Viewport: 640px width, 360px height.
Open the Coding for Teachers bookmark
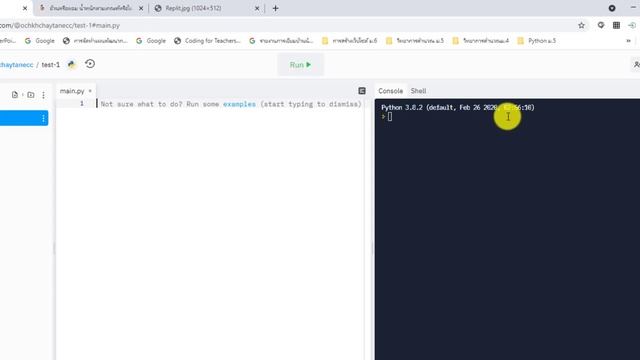click(207, 41)
